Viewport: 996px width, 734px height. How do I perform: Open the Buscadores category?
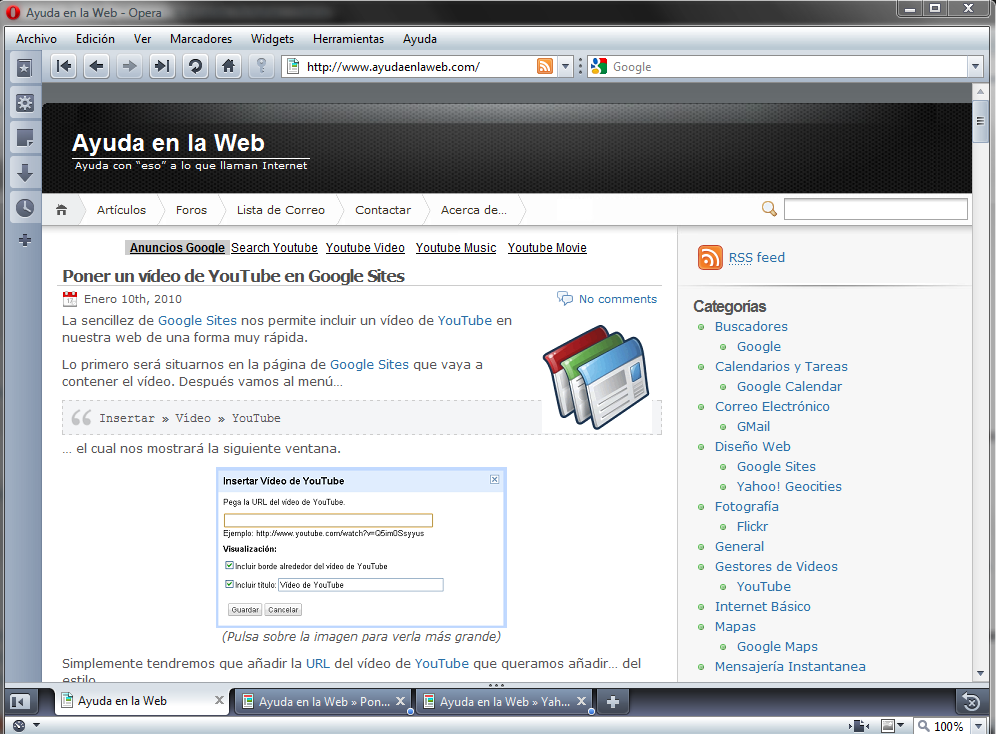point(751,326)
